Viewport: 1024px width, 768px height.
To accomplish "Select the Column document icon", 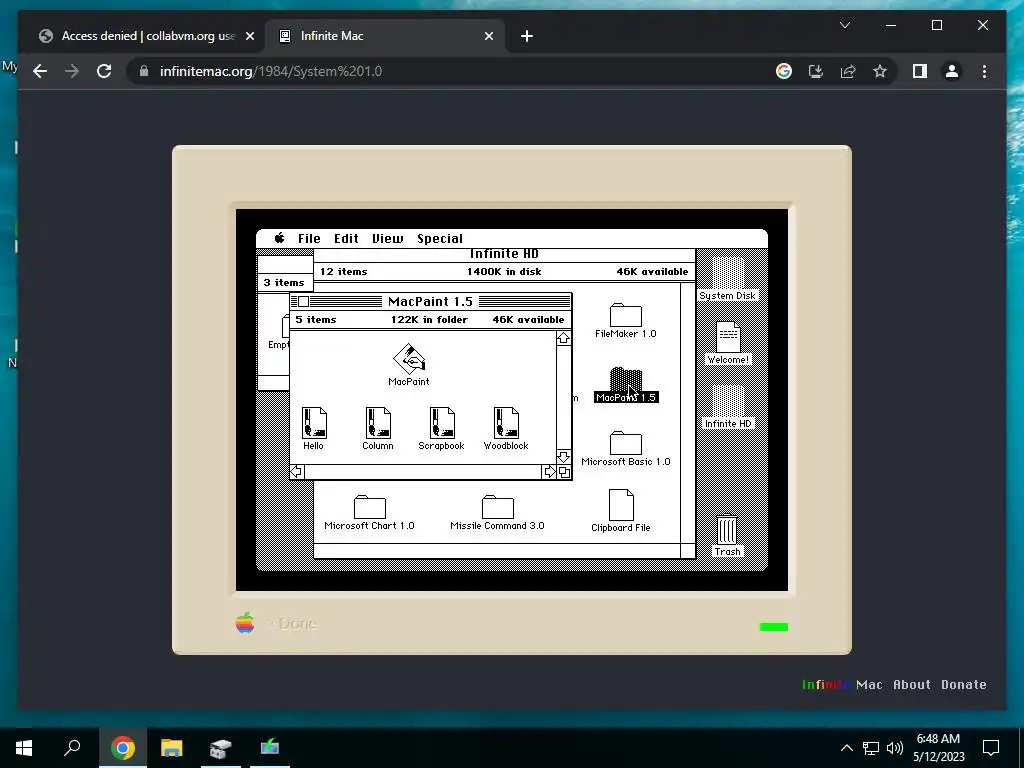I will (x=378, y=423).
